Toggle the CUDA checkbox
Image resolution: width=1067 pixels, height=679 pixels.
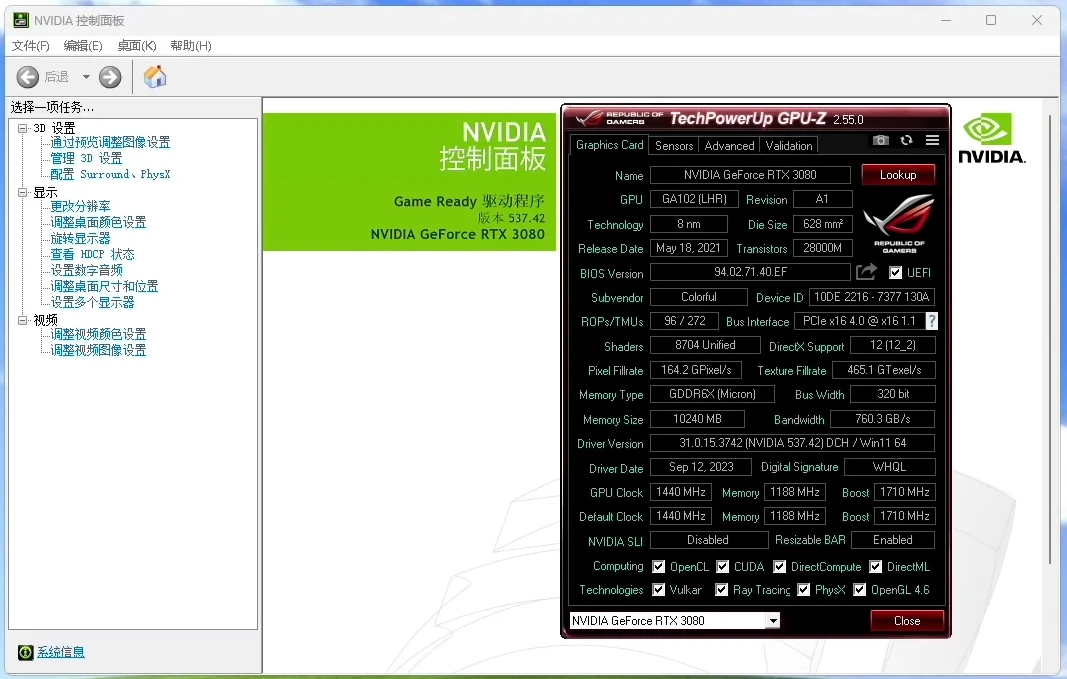pyautogui.click(x=723, y=567)
